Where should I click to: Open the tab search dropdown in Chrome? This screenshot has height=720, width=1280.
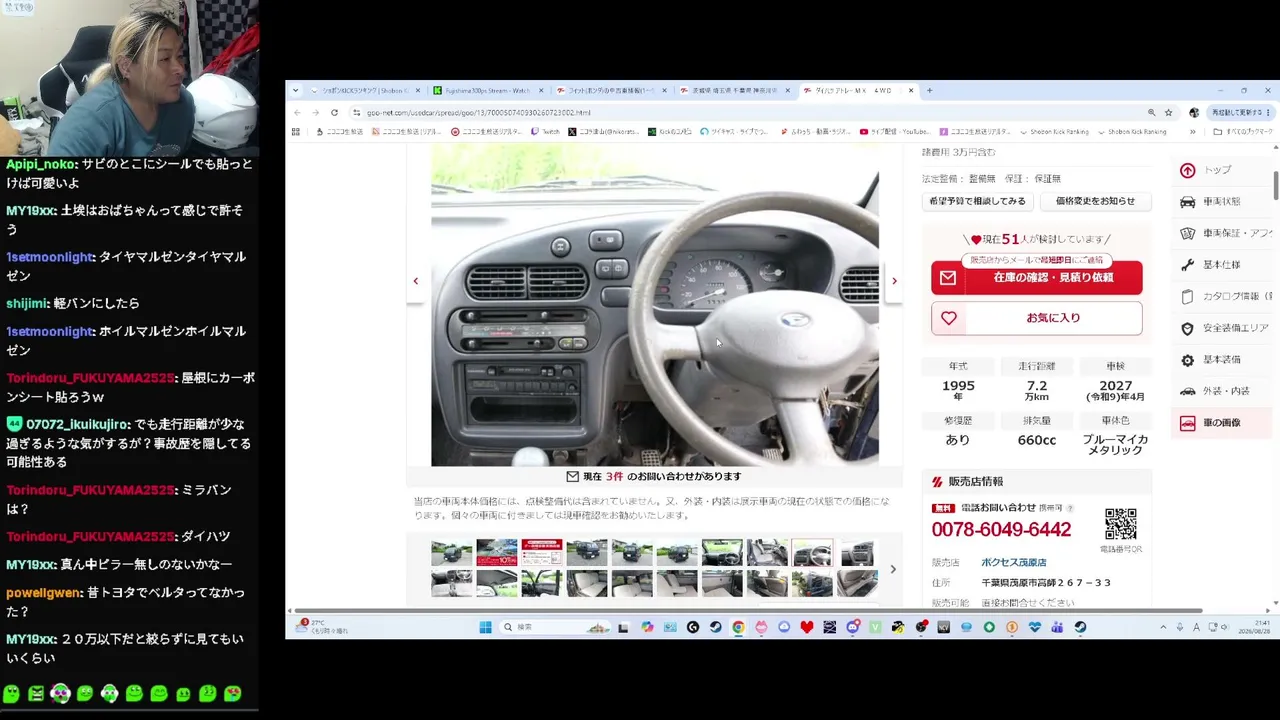click(x=295, y=91)
